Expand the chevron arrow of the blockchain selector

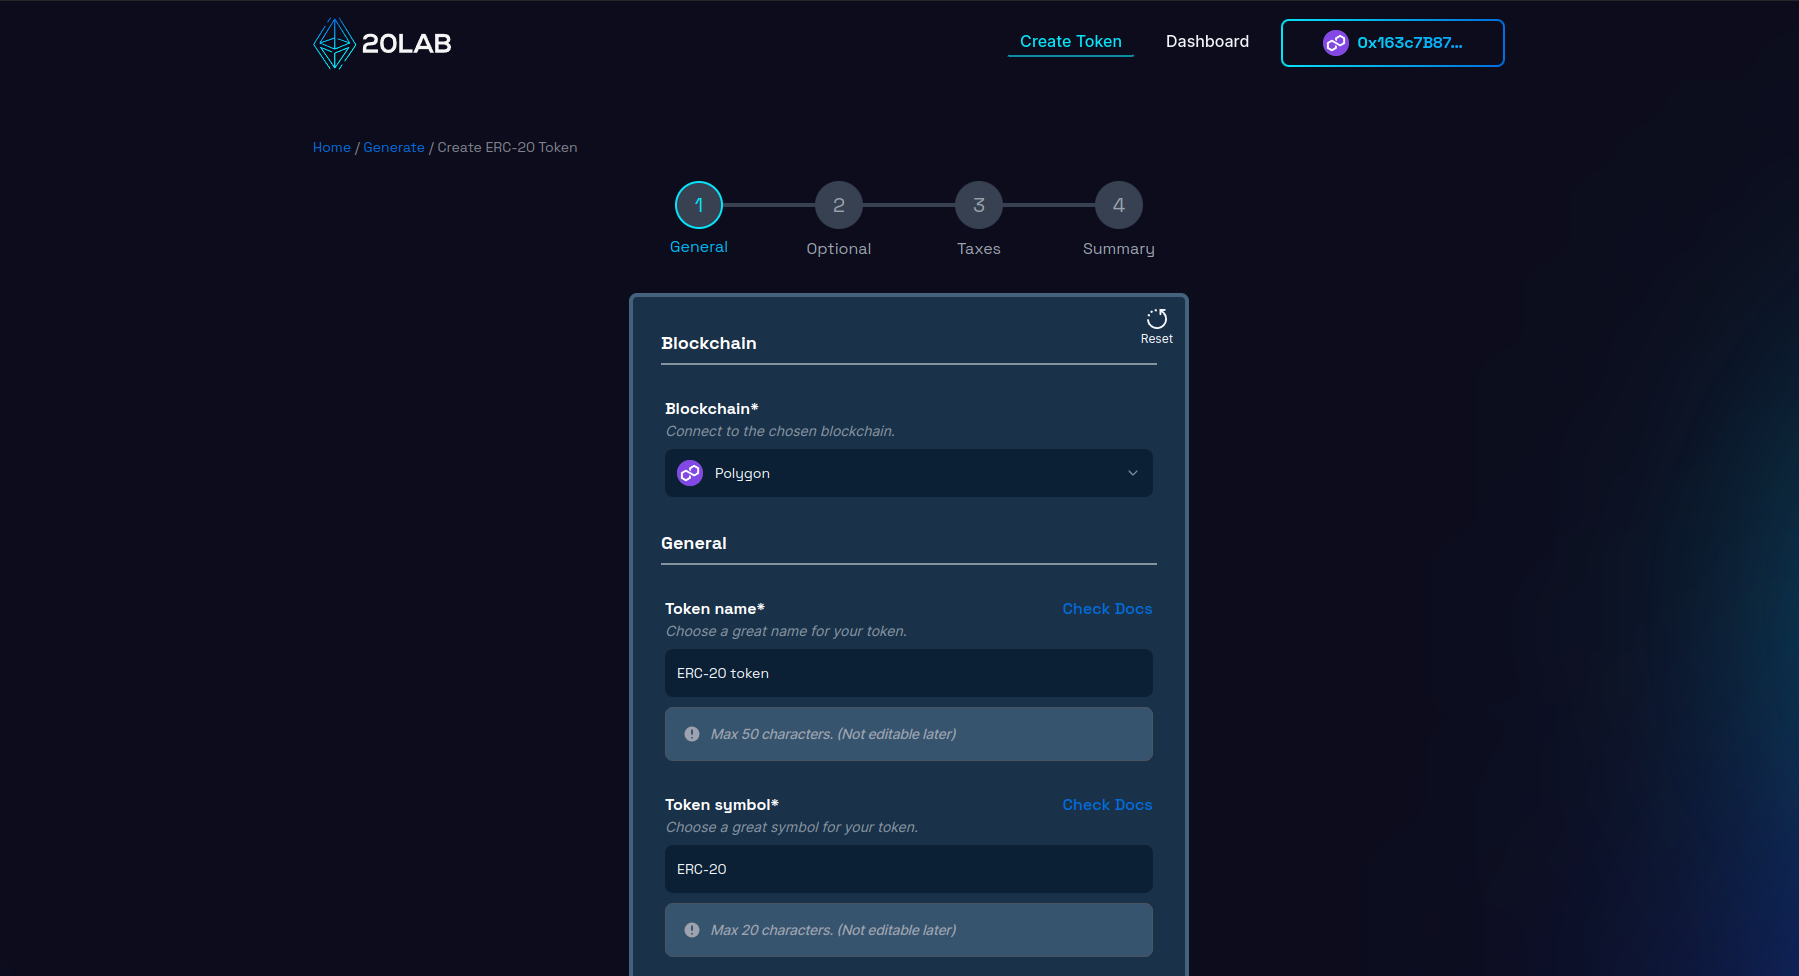[1133, 473]
